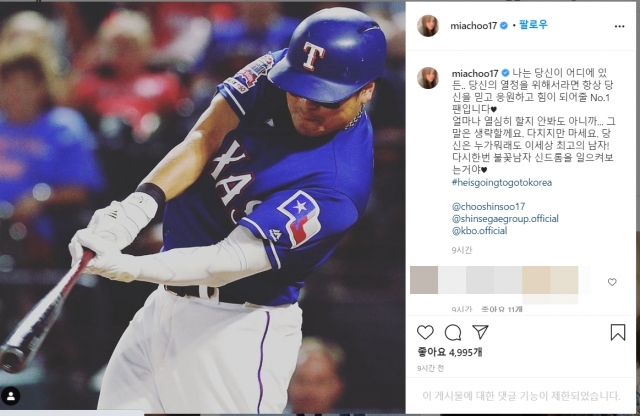Open miachoo17 profile picture in header
This screenshot has width=640, height=416.
point(428,26)
